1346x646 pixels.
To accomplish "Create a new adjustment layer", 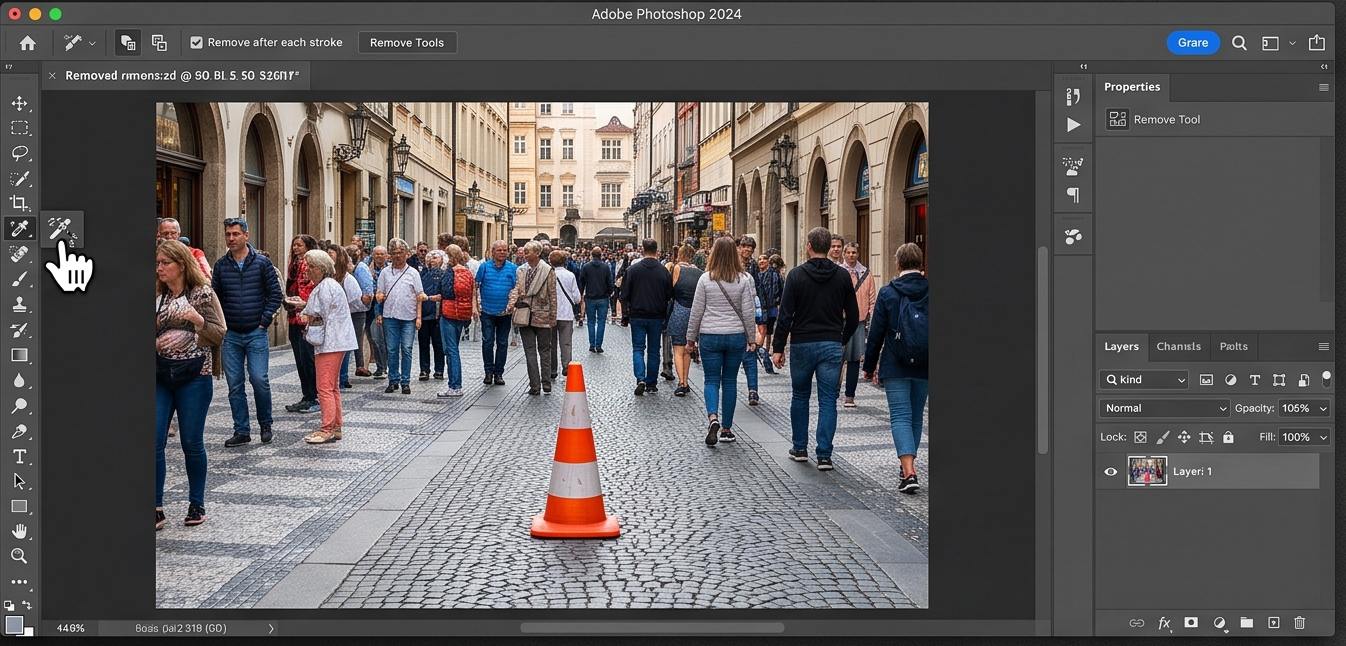I will 1219,623.
